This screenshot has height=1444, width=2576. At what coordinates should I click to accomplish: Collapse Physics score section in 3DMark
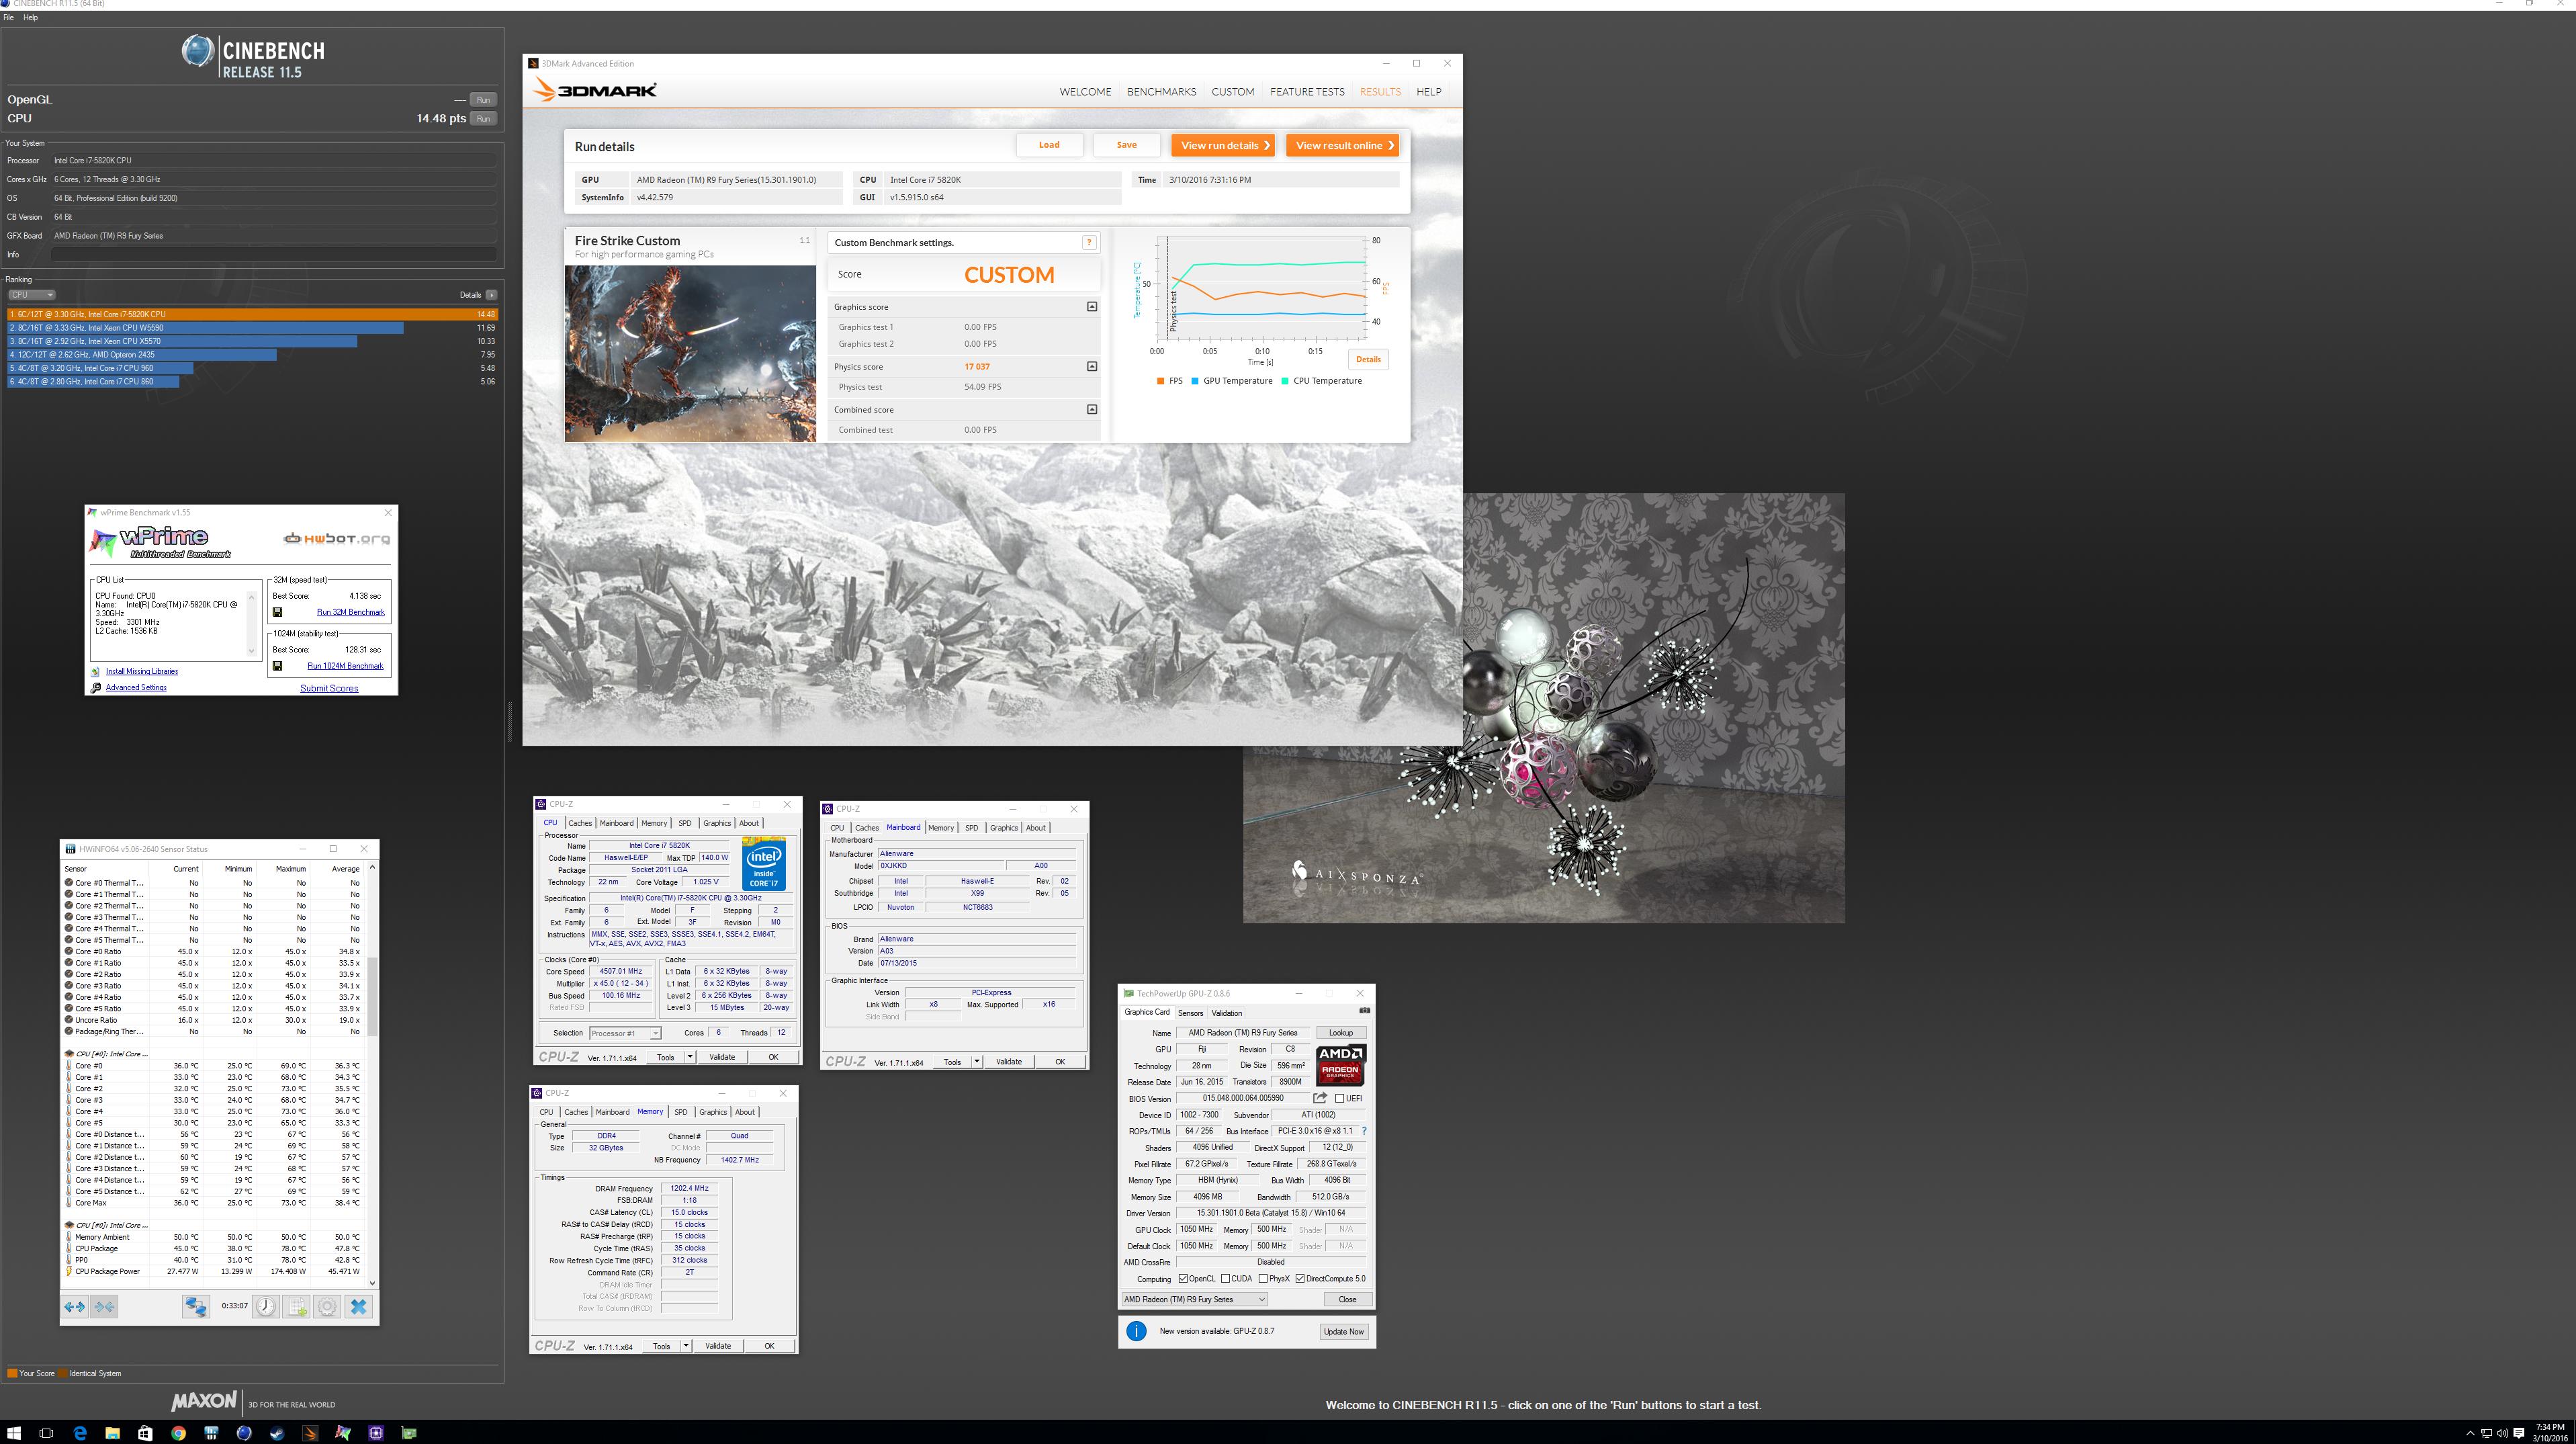click(x=1092, y=366)
